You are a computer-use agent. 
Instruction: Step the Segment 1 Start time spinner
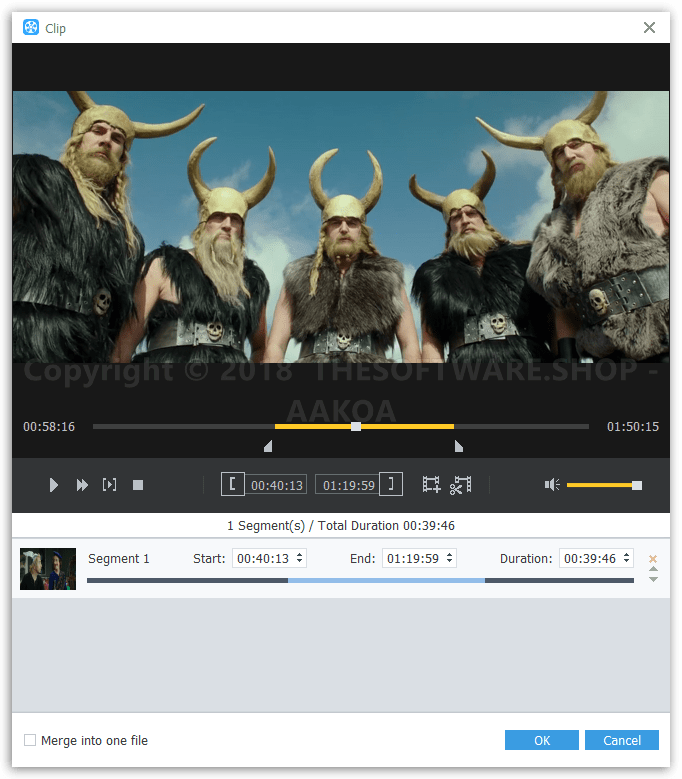pos(300,558)
